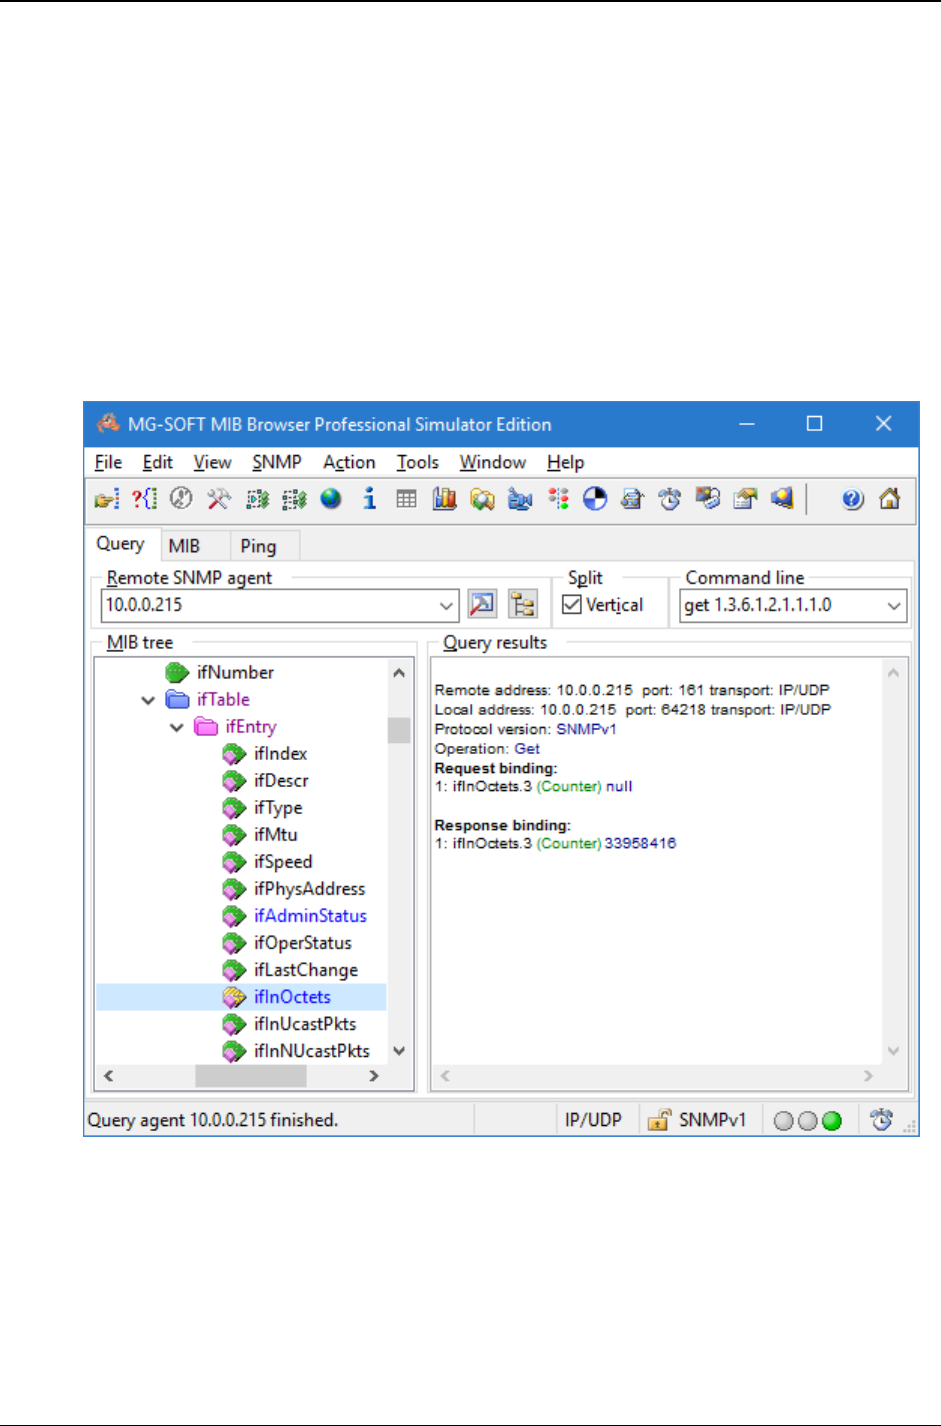This screenshot has height=1426, width=941.
Task: Open the table grid view icon
Action: [x=406, y=498]
